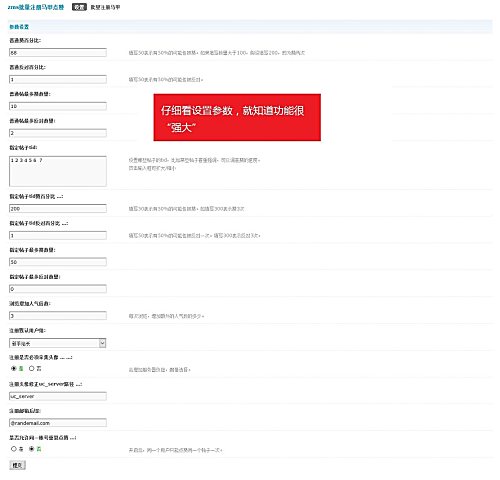The height and width of the screenshot is (480, 500).
Task: Open the default user group dropdown
Action: click(x=58, y=343)
